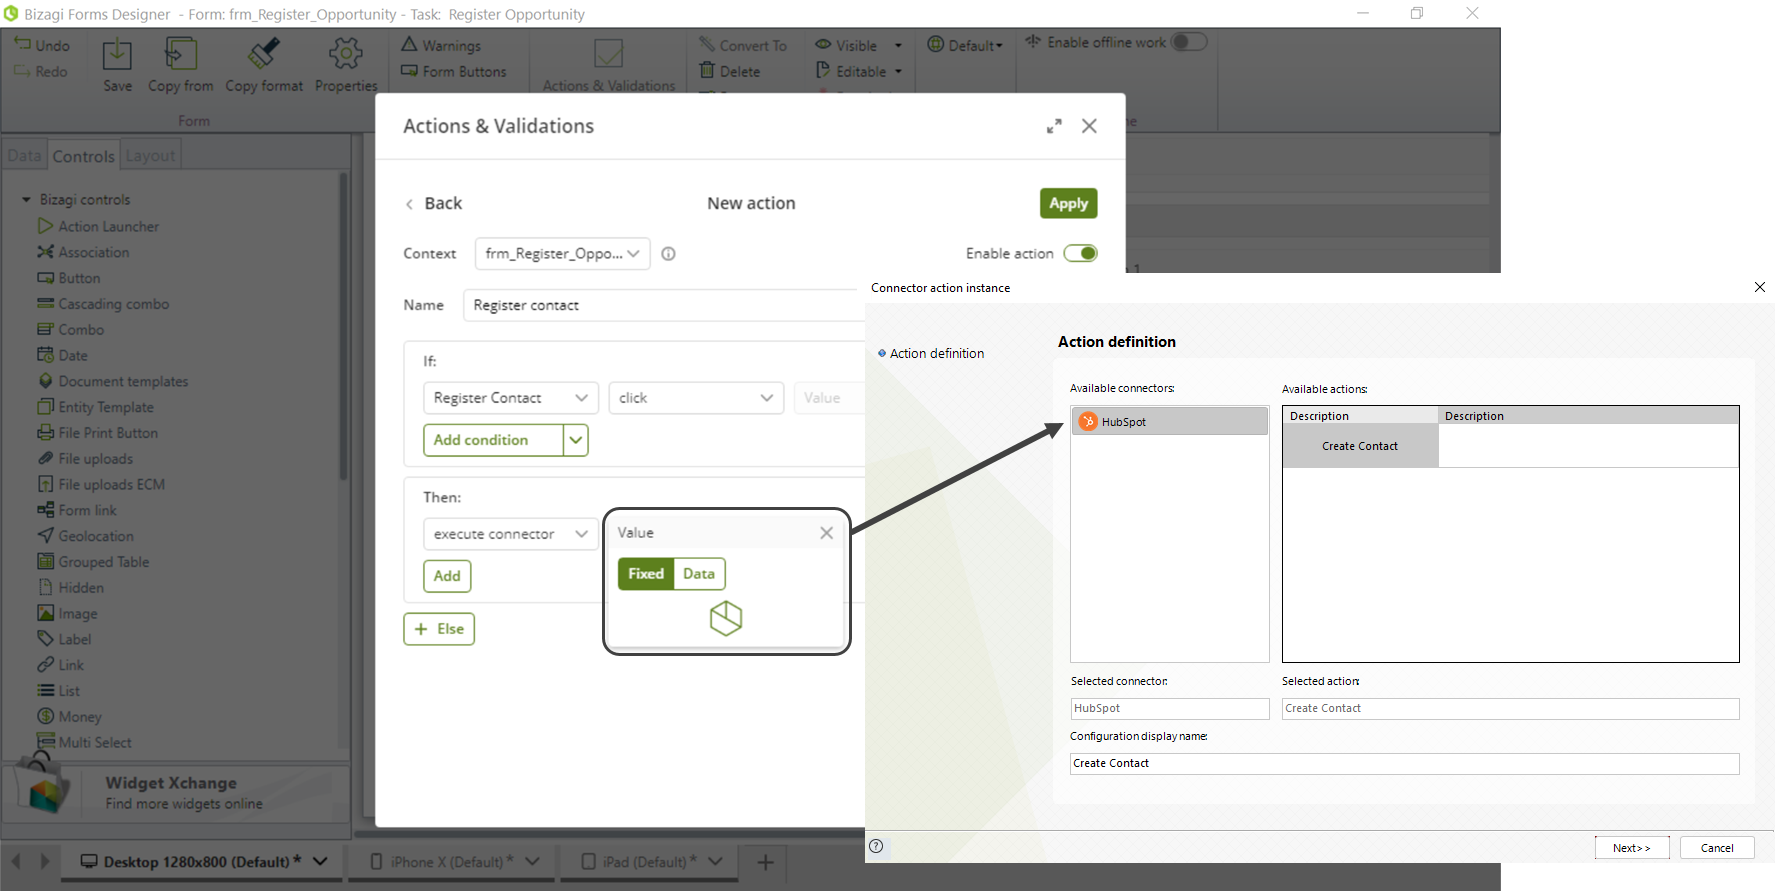Add a new device layout tab
The image size is (1775, 891).
coord(765,861)
